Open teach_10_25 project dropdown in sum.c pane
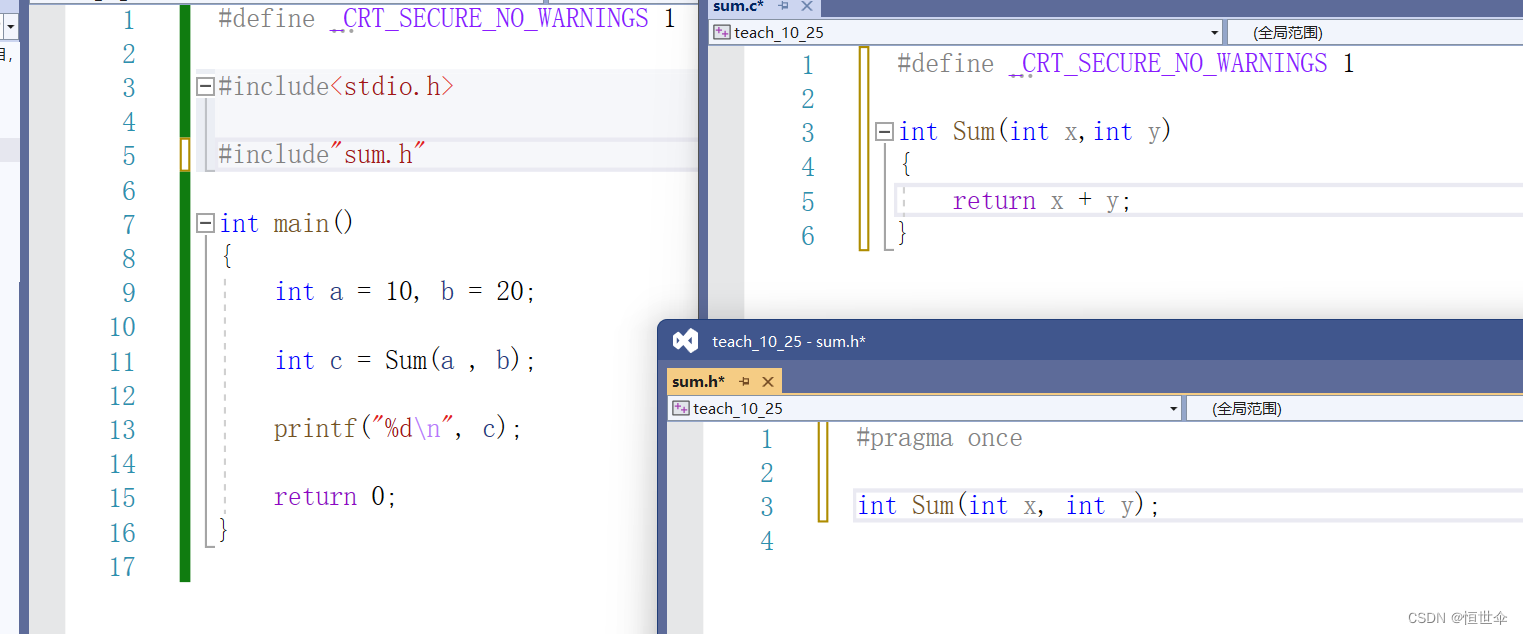This screenshot has width=1523, height=634. [966, 32]
